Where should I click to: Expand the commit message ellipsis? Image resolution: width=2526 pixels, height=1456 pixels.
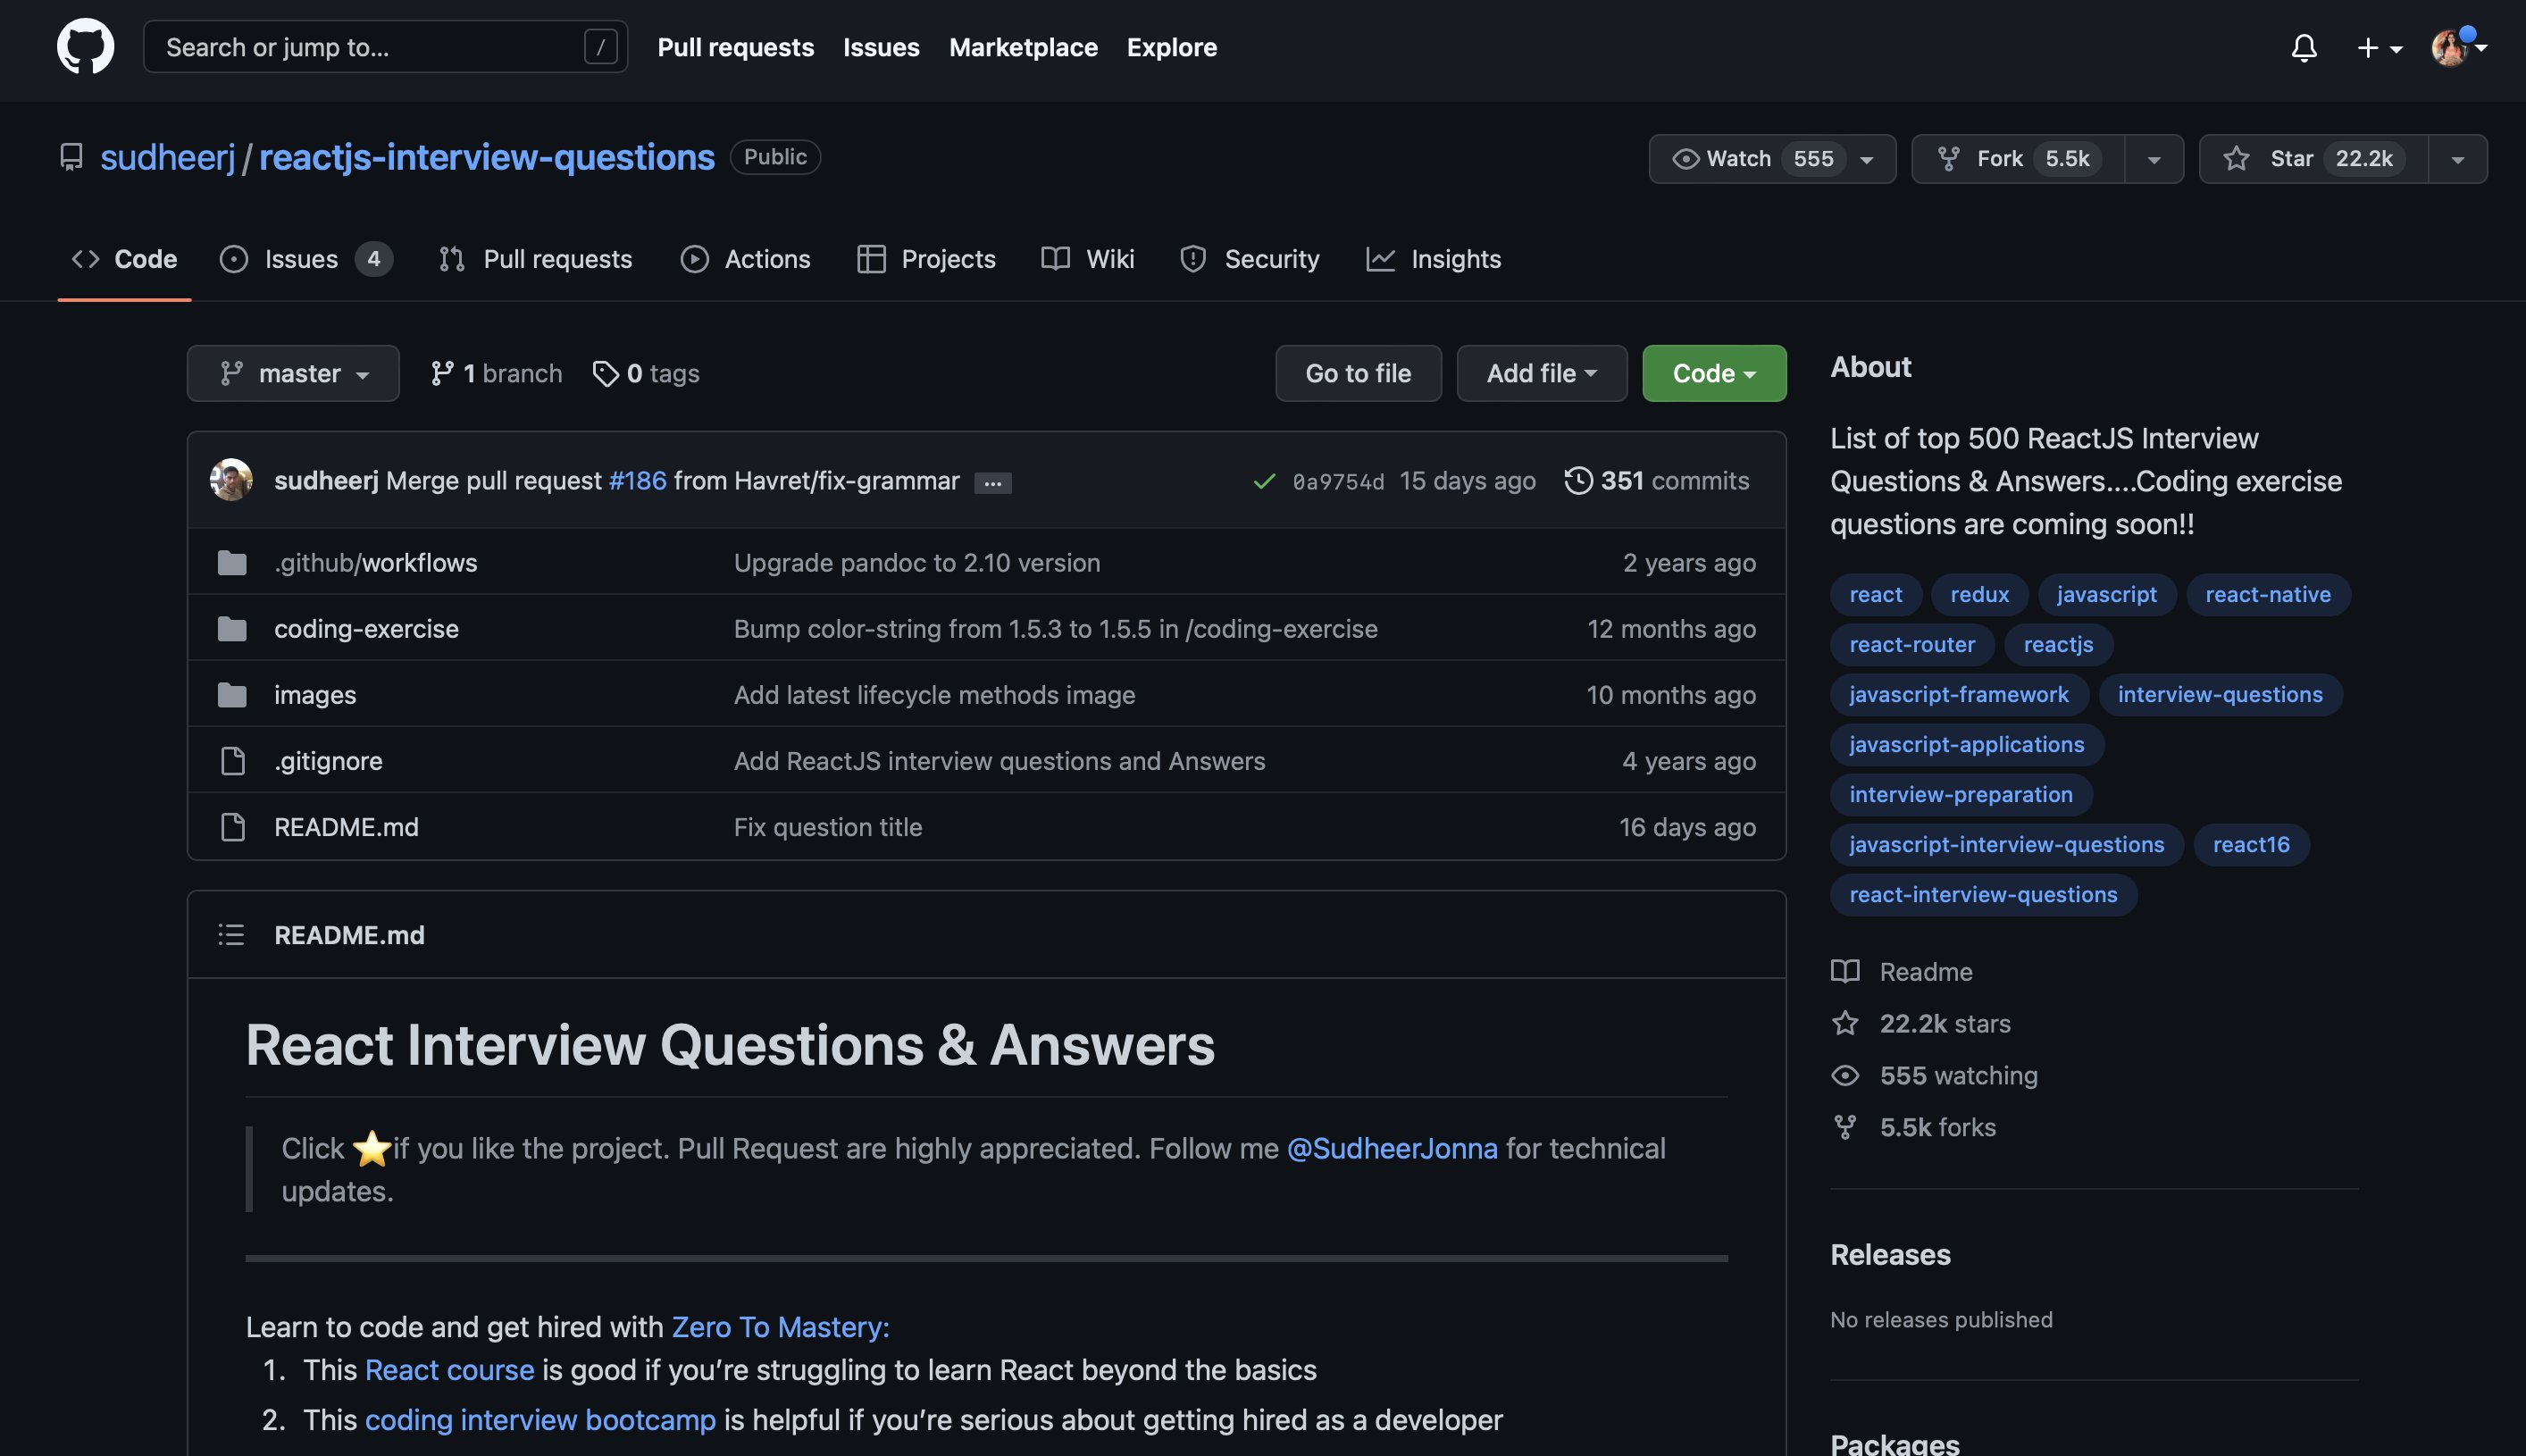pos(993,483)
